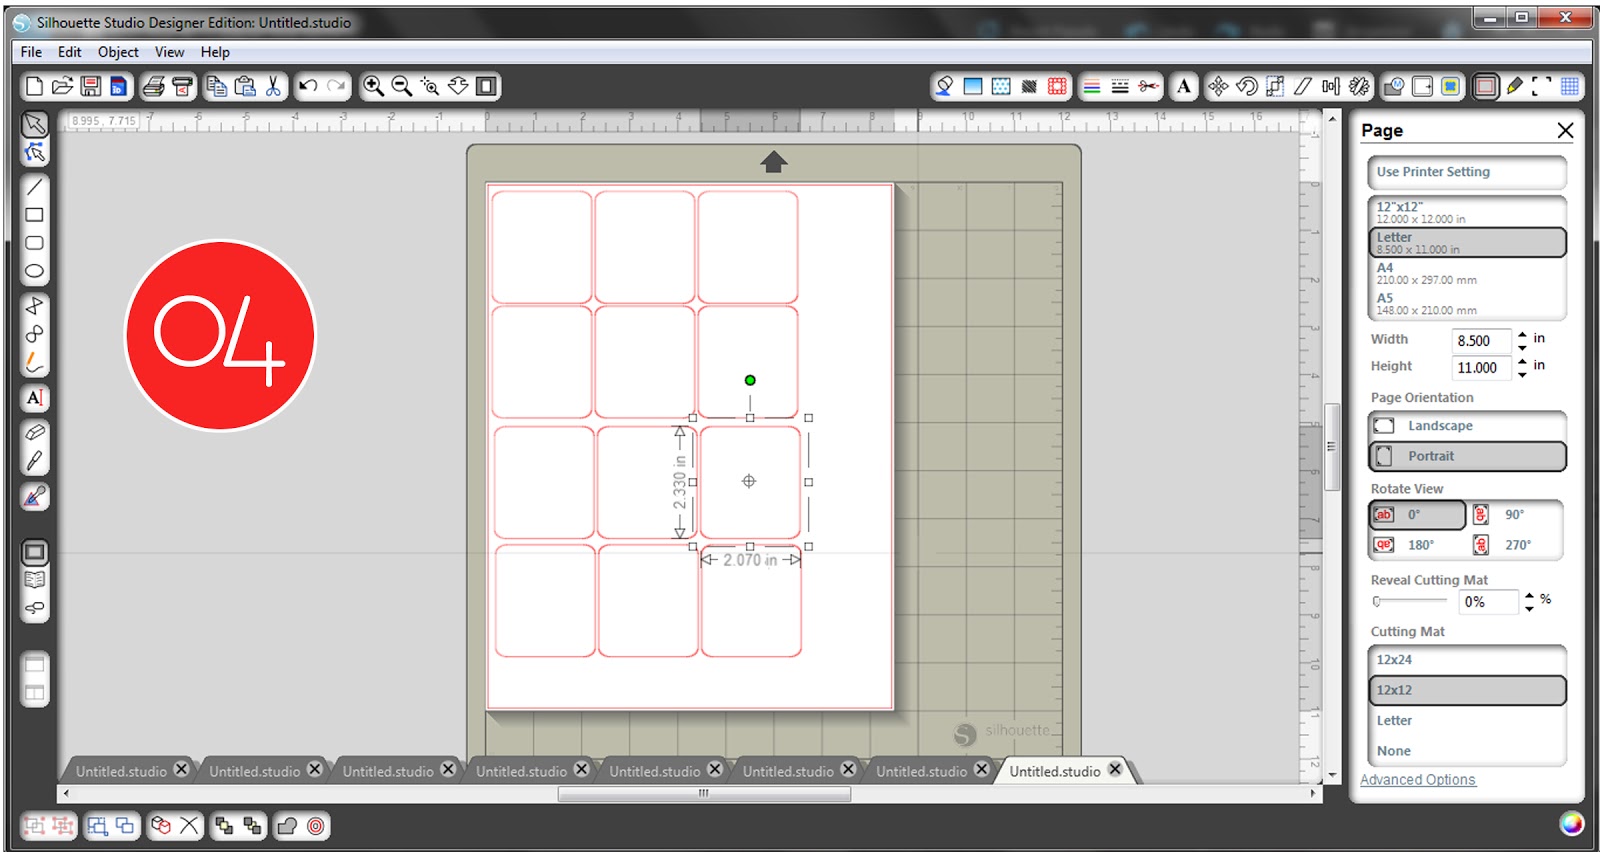
Task: Select Portrait page orientation
Action: 1467,456
